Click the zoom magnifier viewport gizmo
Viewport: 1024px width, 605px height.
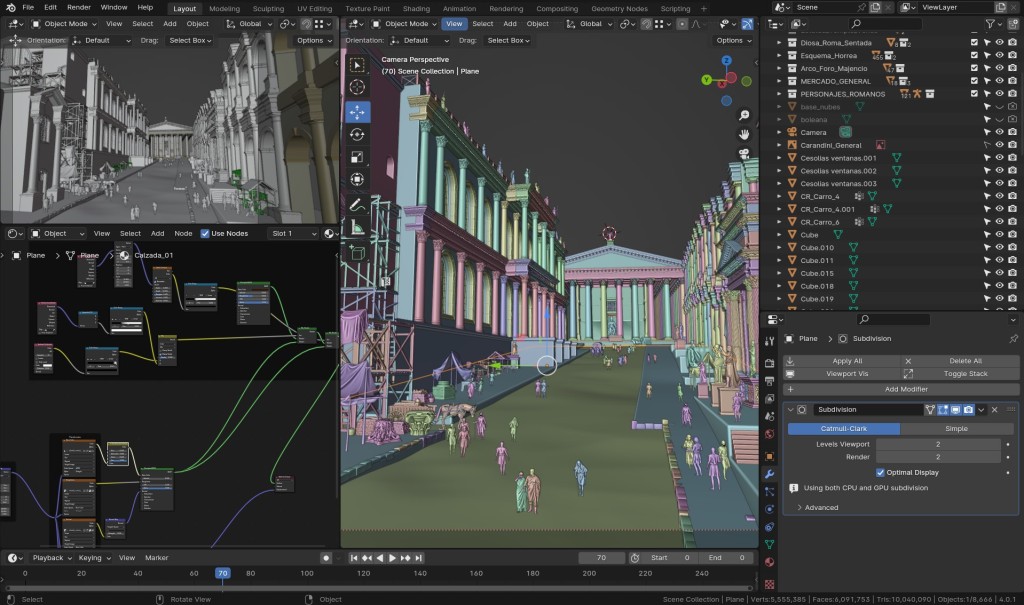point(744,112)
